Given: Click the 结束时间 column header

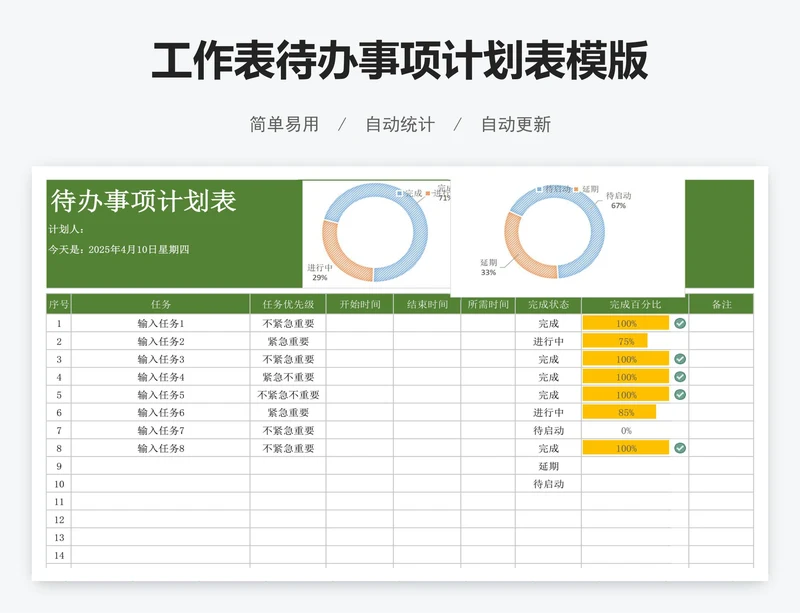Looking at the screenshot, I should click(x=427, y=304).
